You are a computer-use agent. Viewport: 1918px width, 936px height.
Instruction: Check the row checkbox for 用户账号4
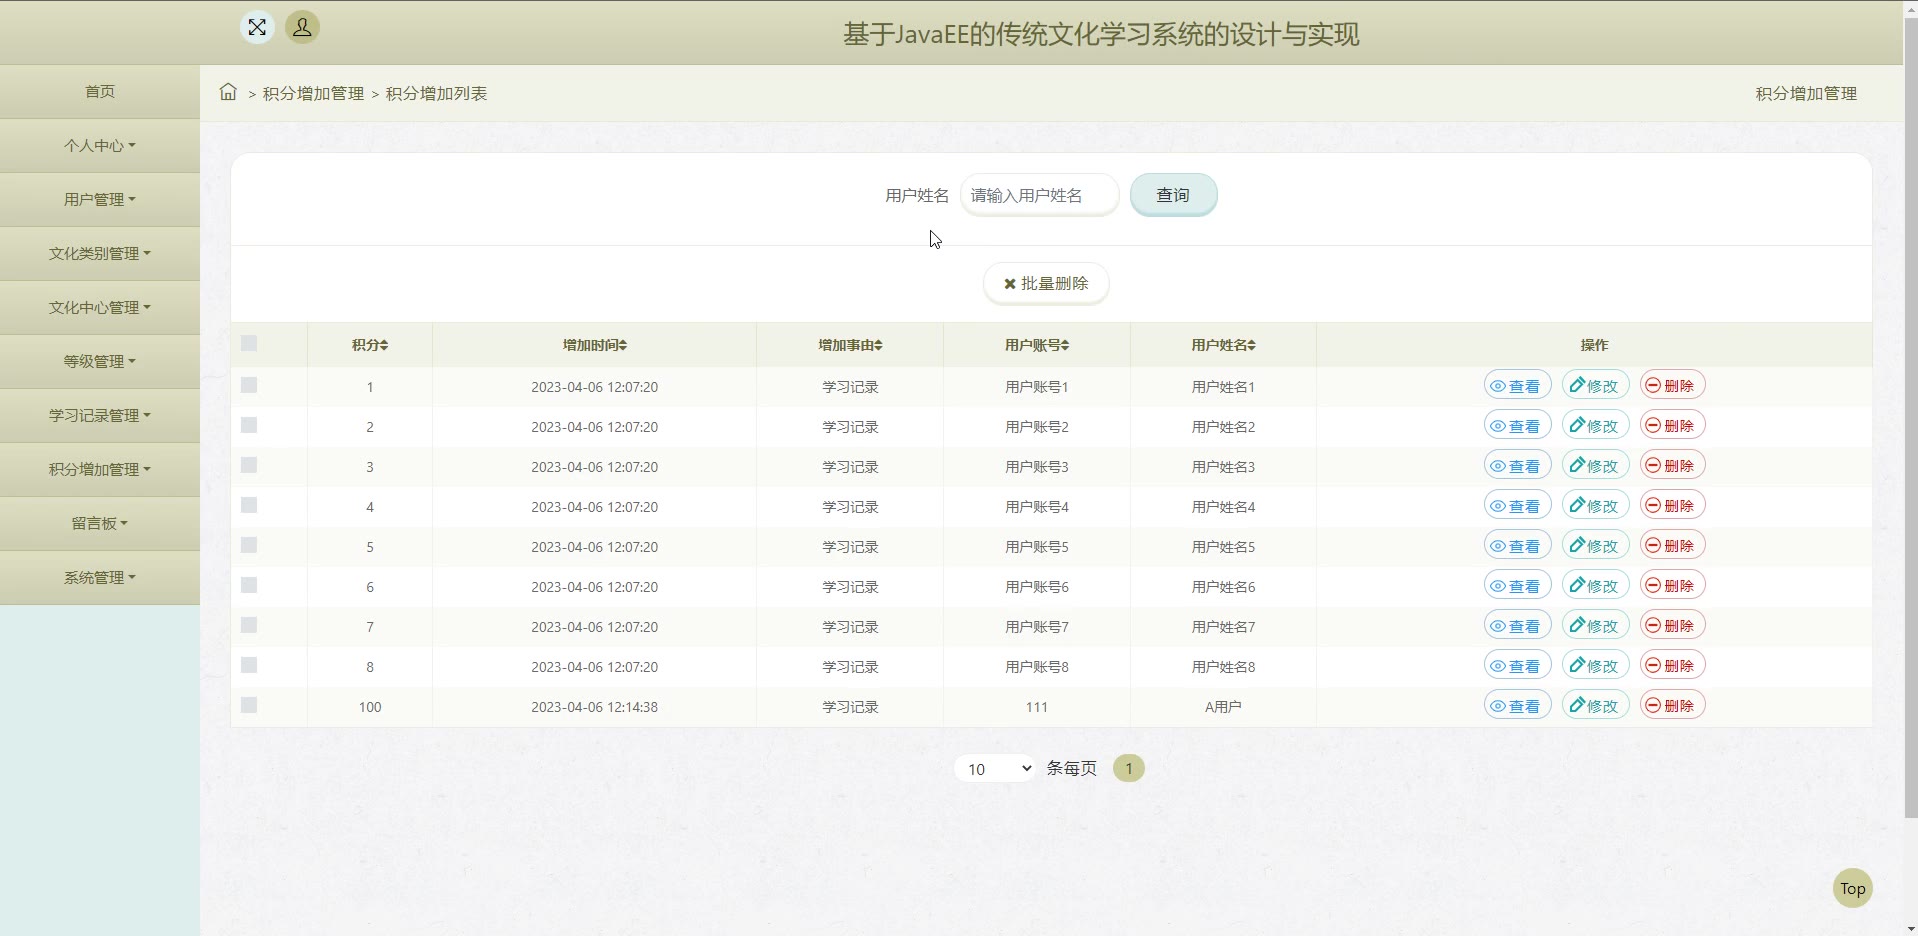coord(249,505)
